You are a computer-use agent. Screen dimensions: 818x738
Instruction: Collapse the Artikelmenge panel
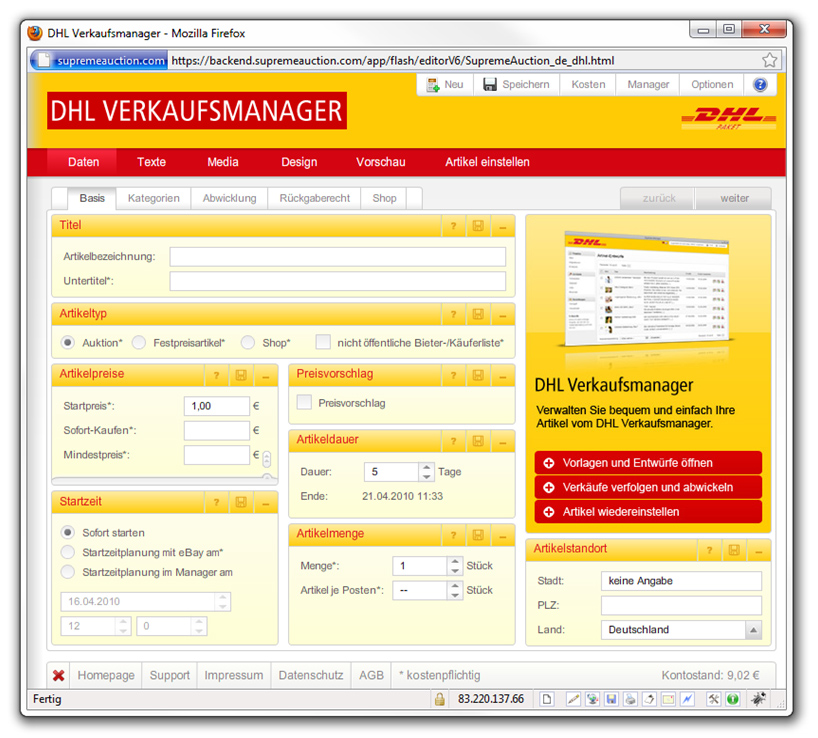coord(503,535)
